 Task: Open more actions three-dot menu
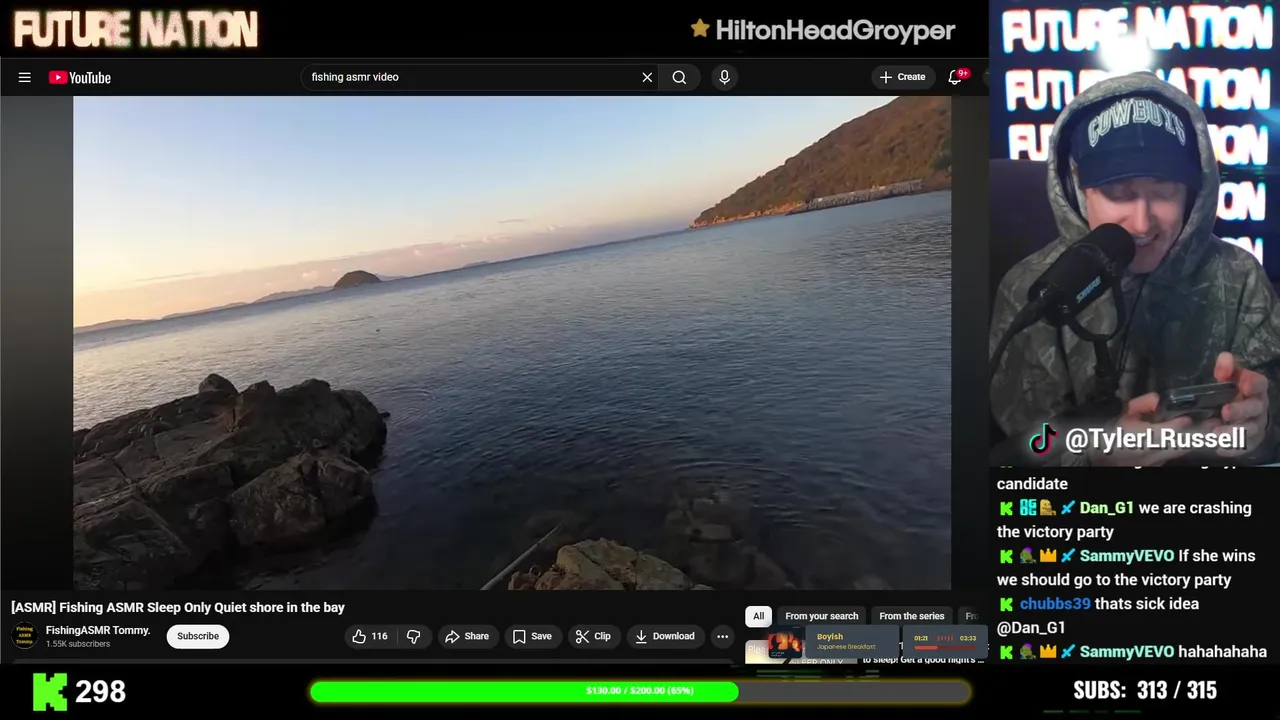pyautogui.click(x=722, y=636)
